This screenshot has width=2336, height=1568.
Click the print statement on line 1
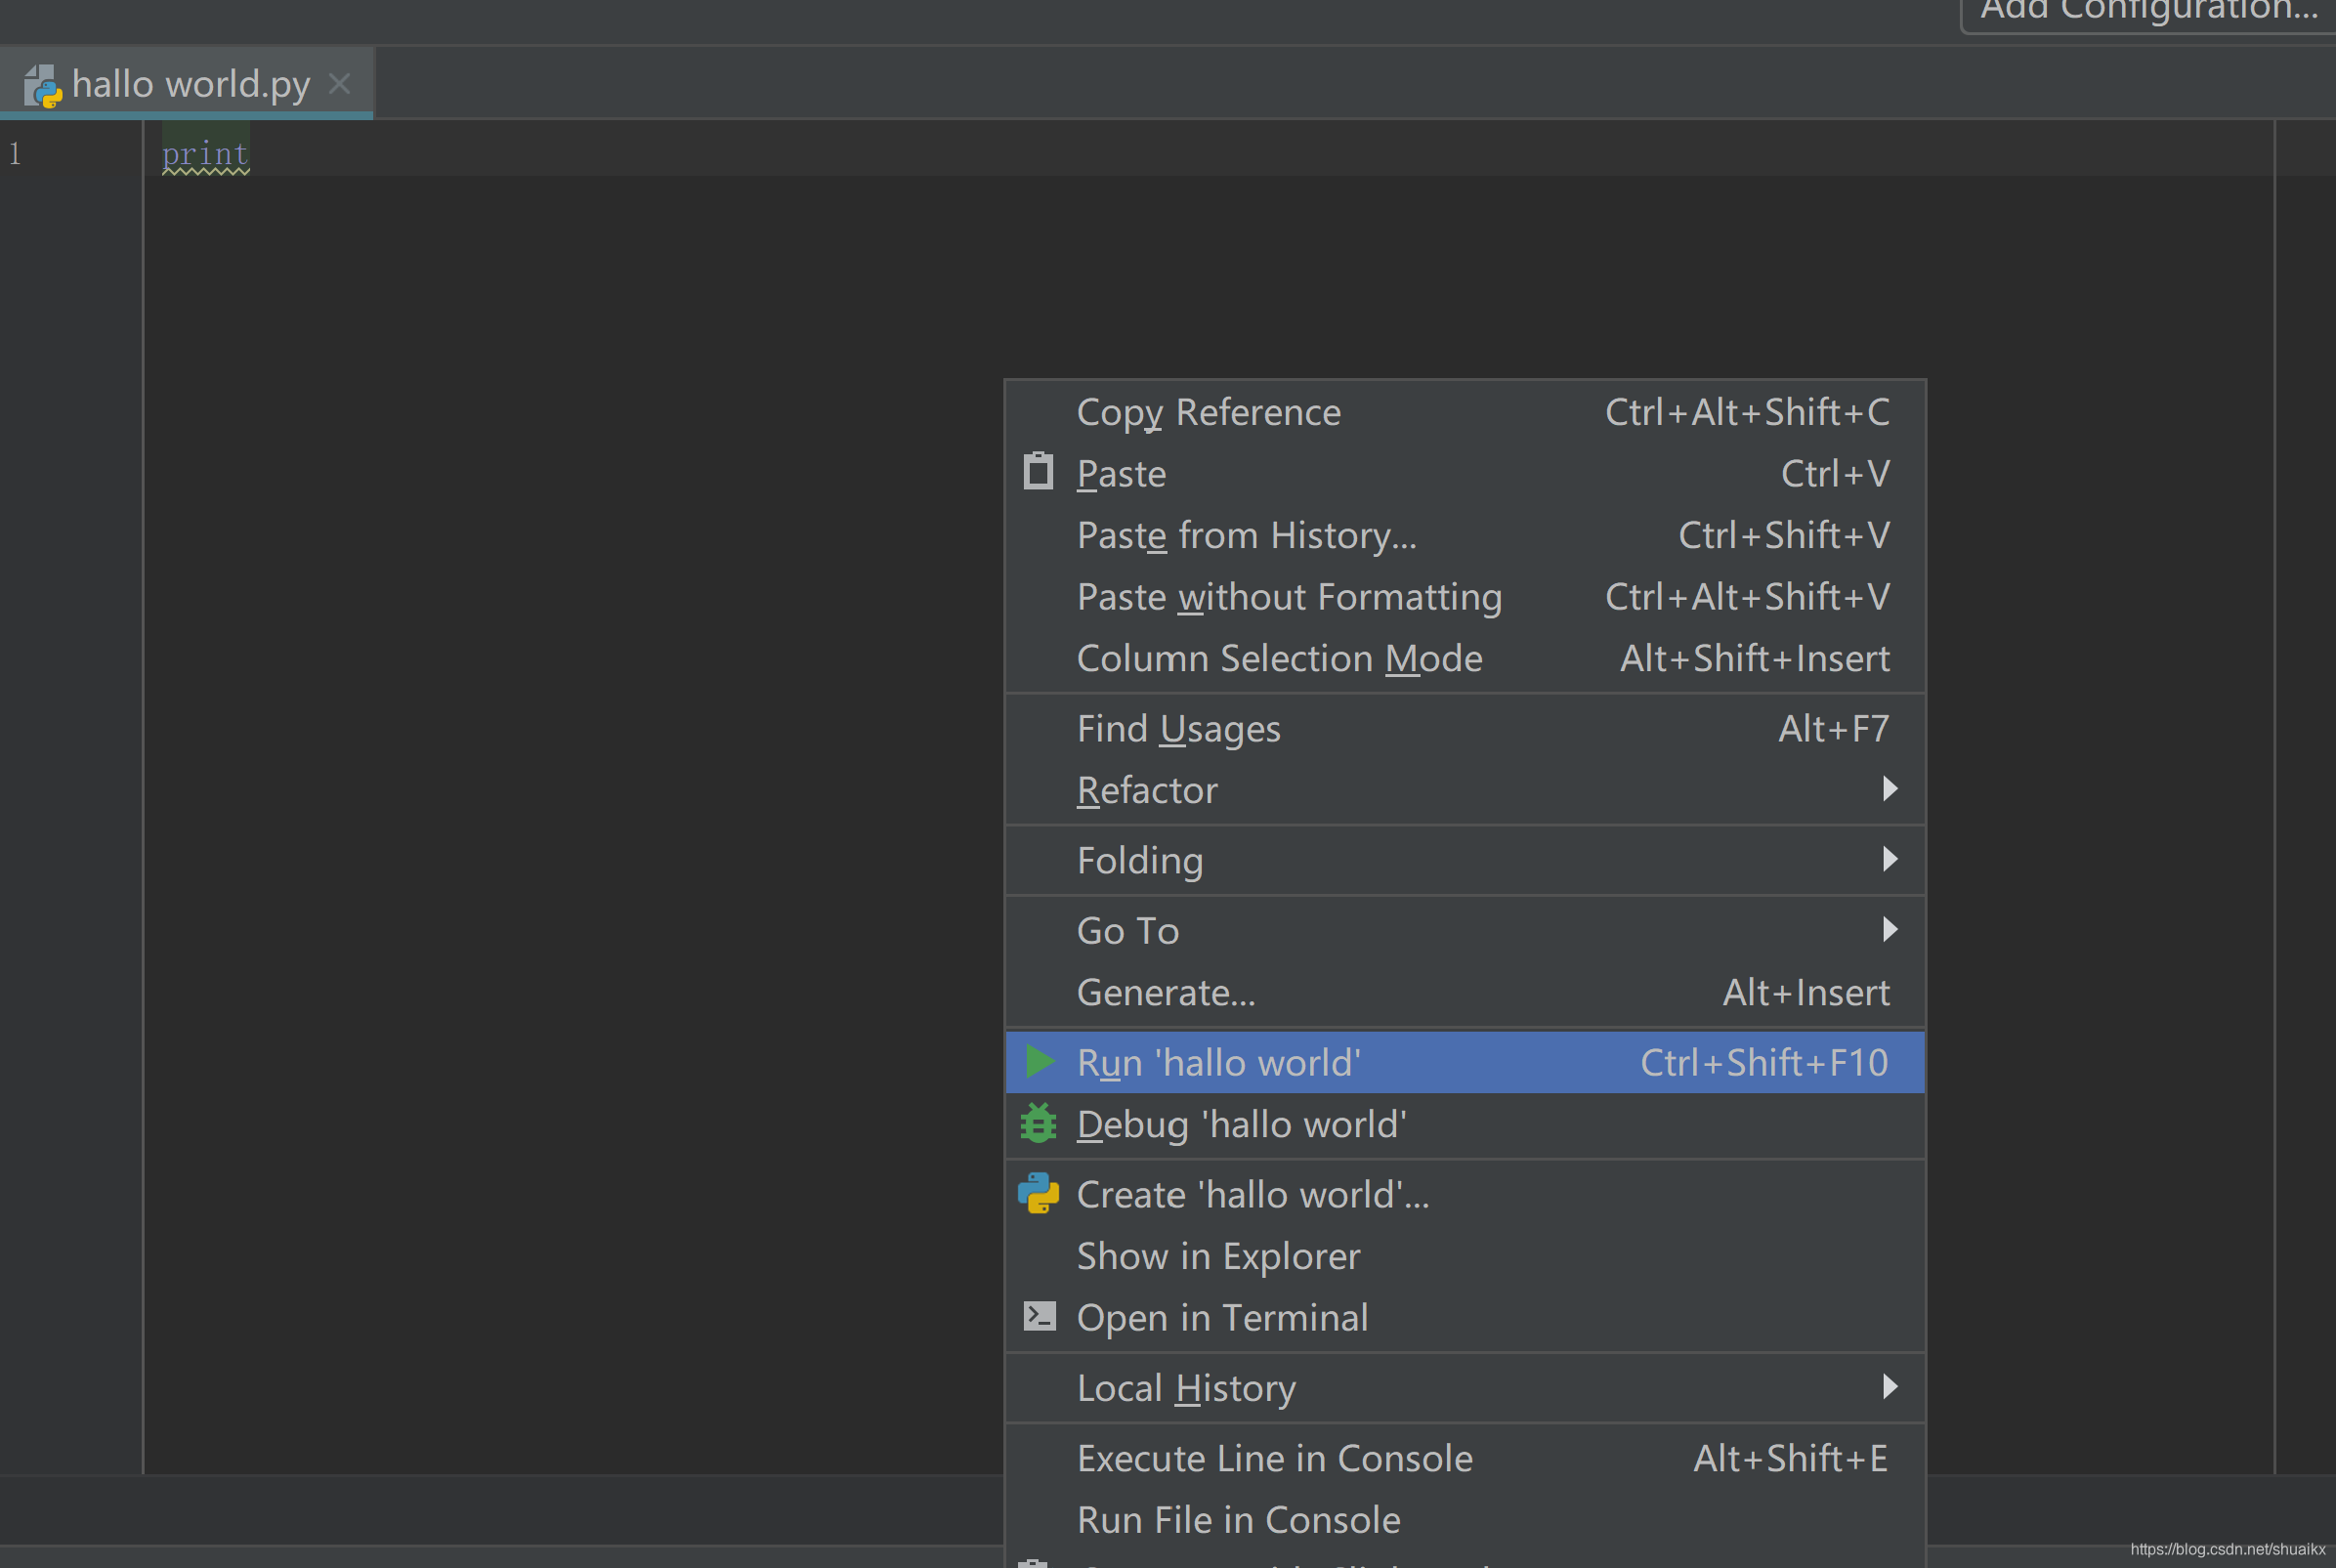click(x=205, y=153)
